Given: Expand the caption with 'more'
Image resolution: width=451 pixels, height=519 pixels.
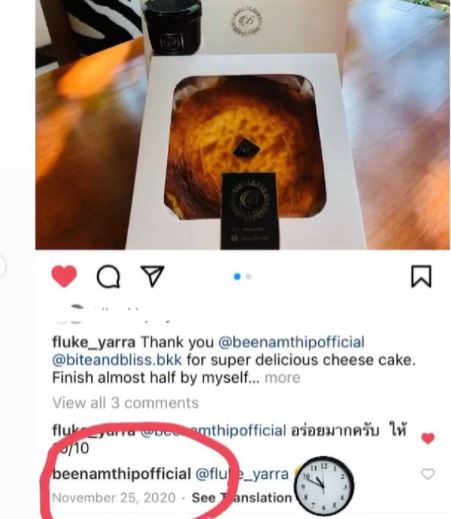Looking at the screenshot, I should pos(282,378).
